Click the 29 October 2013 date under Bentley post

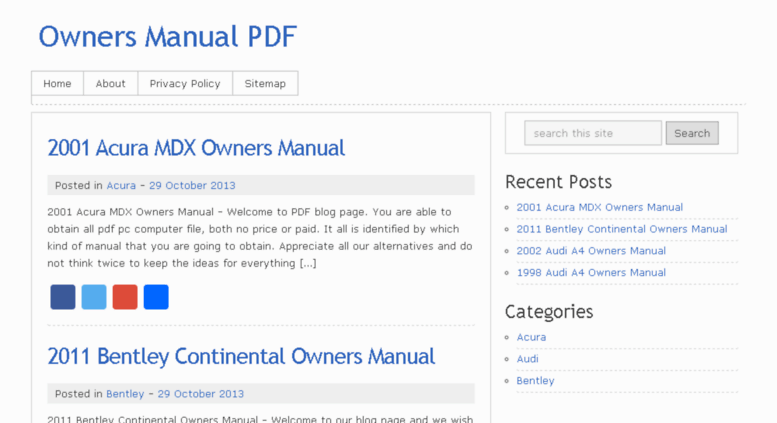click(201, 394)
